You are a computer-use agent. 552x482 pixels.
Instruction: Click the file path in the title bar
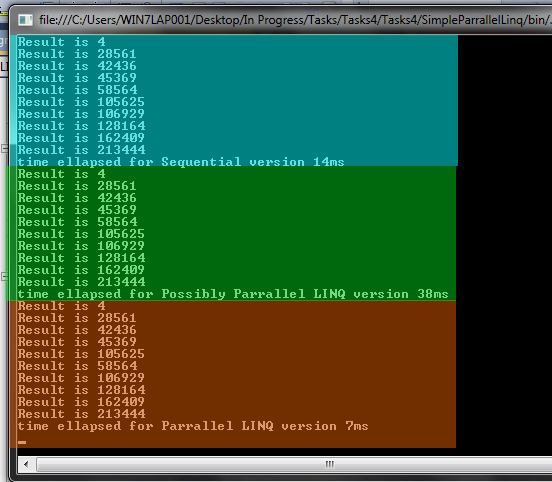coord(295,20)
